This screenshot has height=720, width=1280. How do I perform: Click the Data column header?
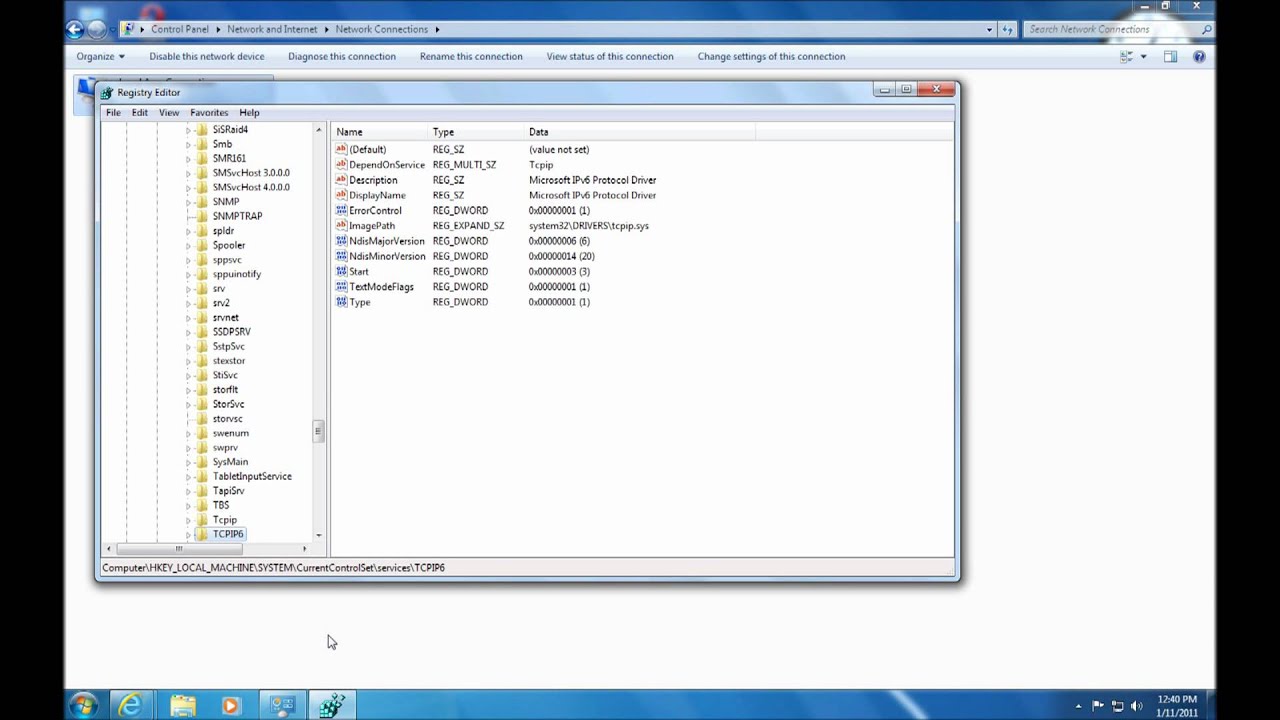[x=639, y=132]
